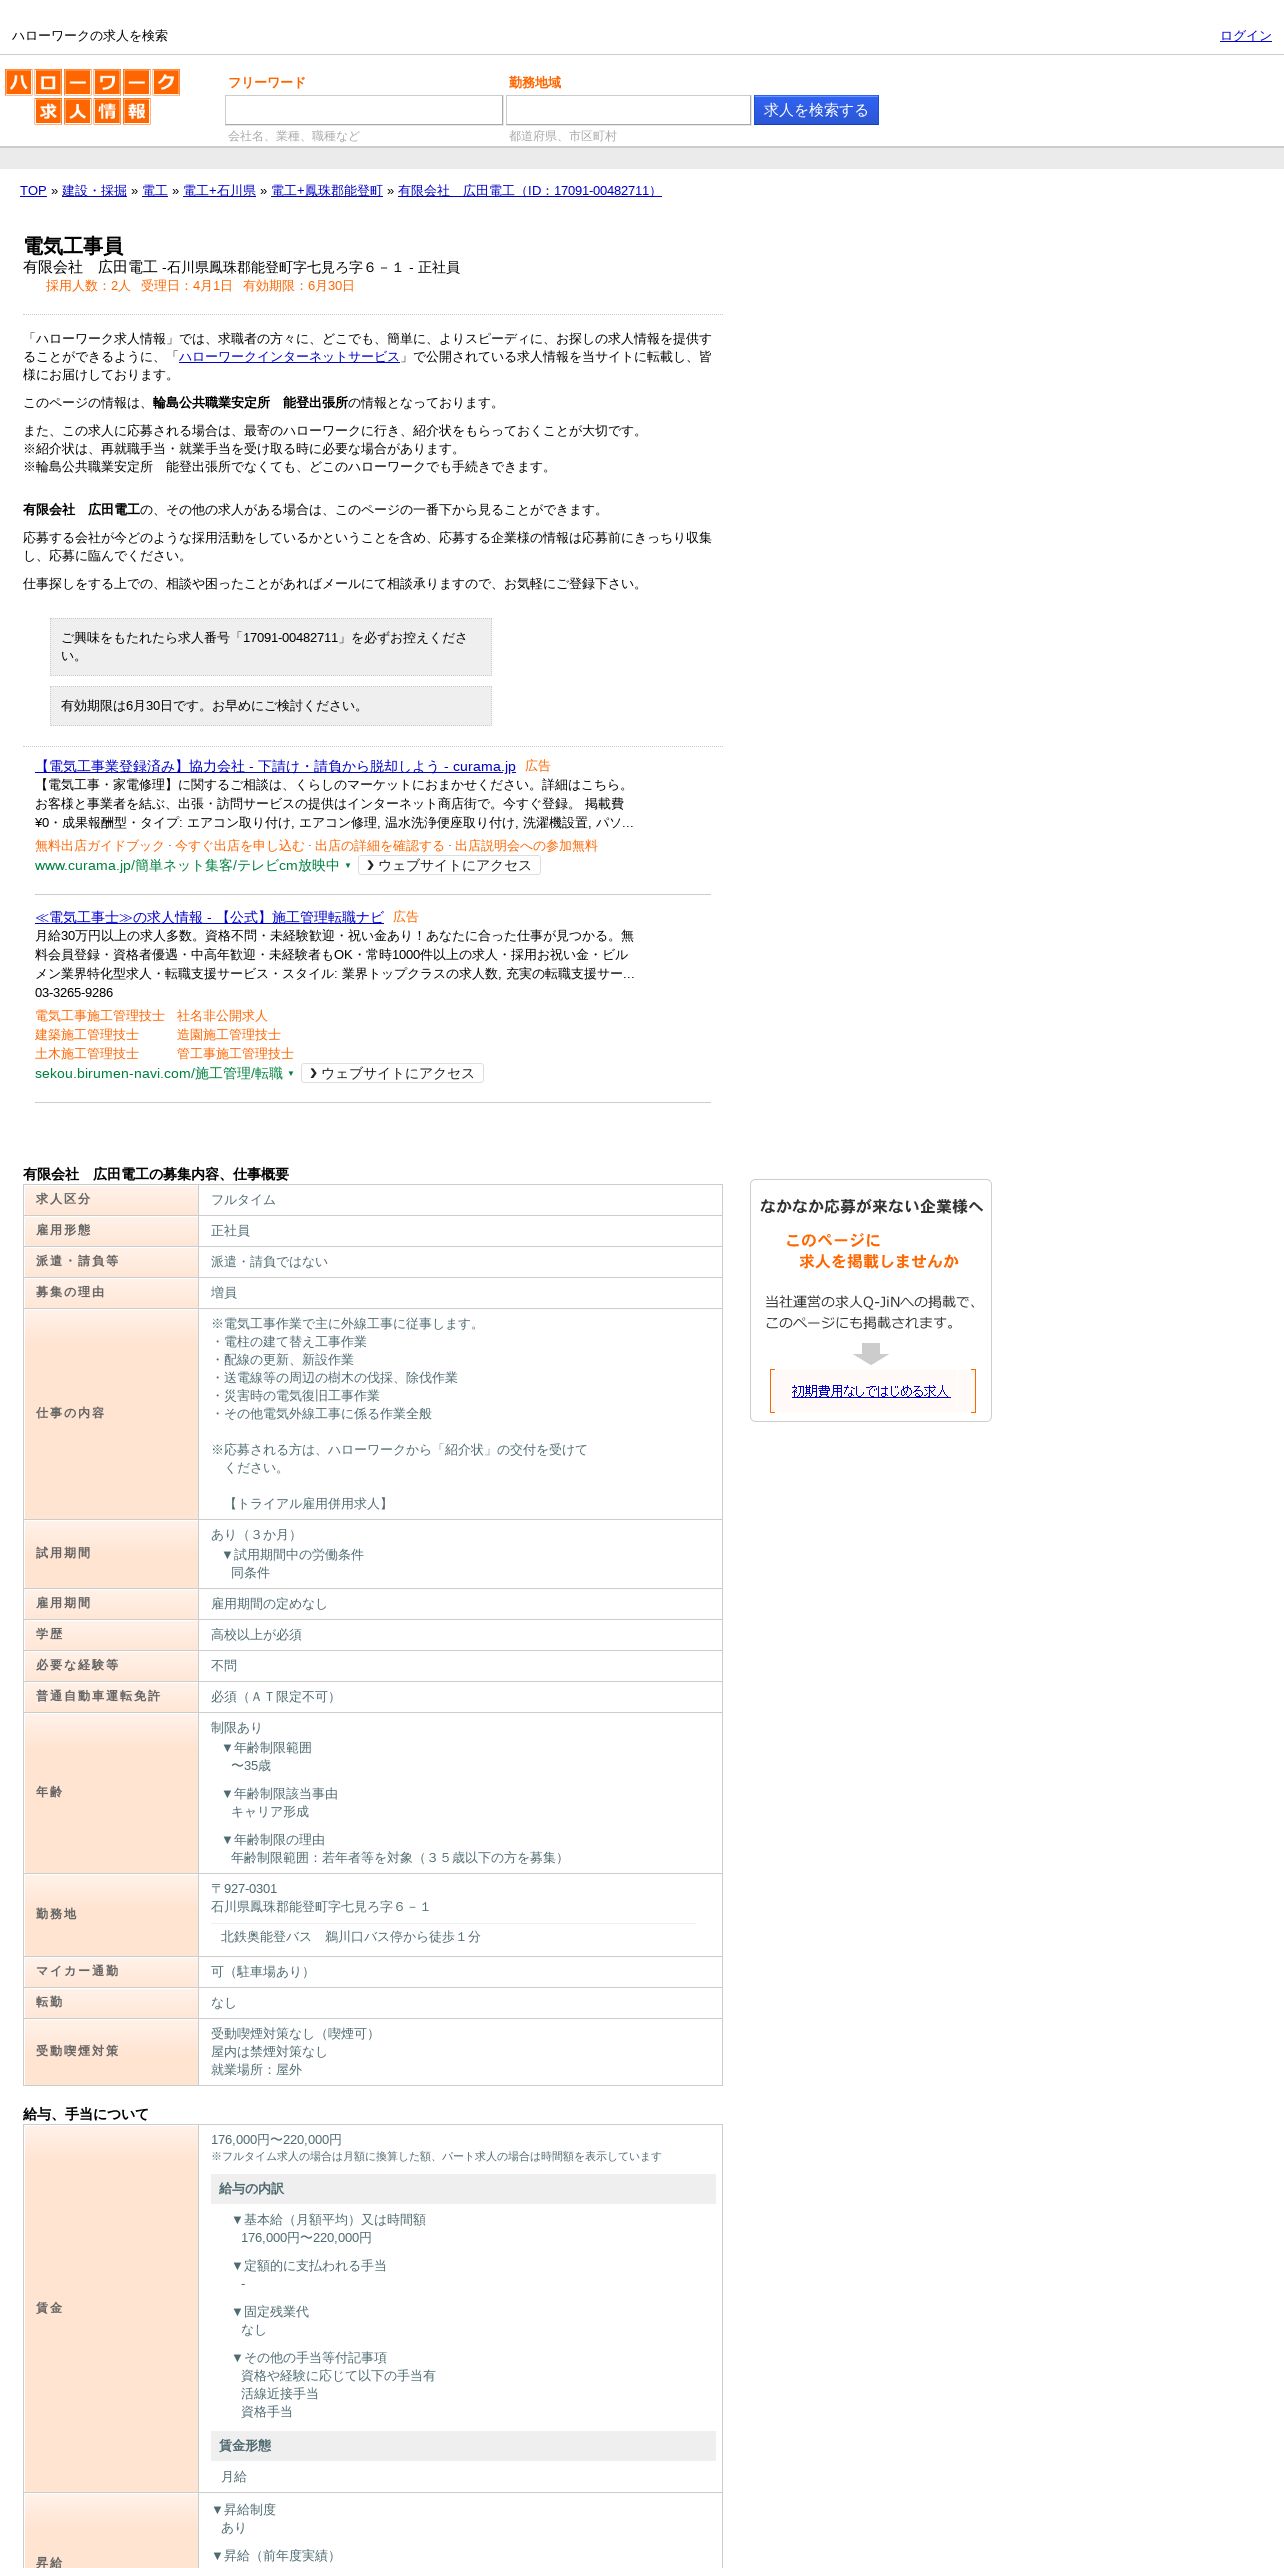Screen dimensions: 1284x2568
Task: Go to TOP breadcrumb link
Action: point(33,191)
